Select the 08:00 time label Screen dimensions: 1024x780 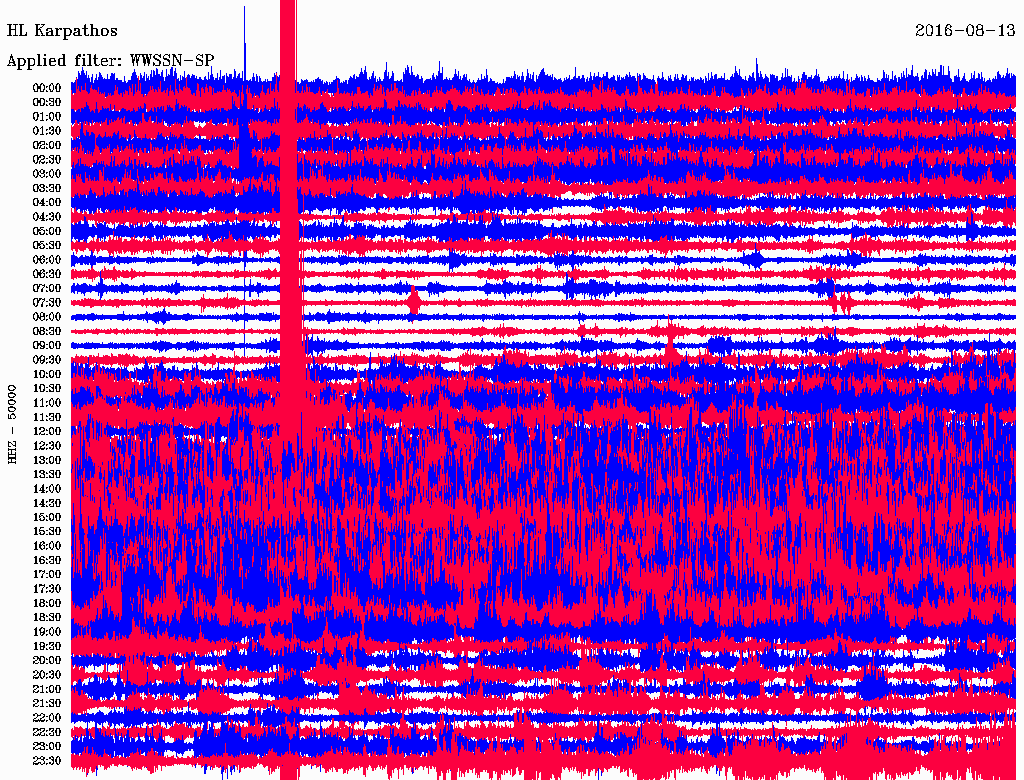click(x=47, y=317)
